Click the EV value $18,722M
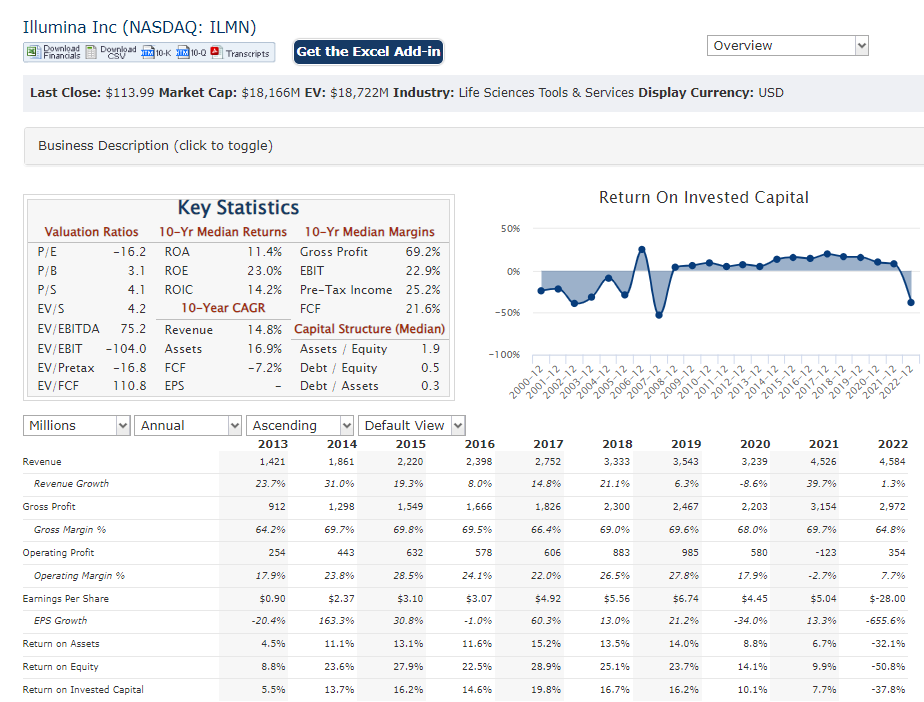Screen dimensions: 924x702 click(x=359, y=93)
